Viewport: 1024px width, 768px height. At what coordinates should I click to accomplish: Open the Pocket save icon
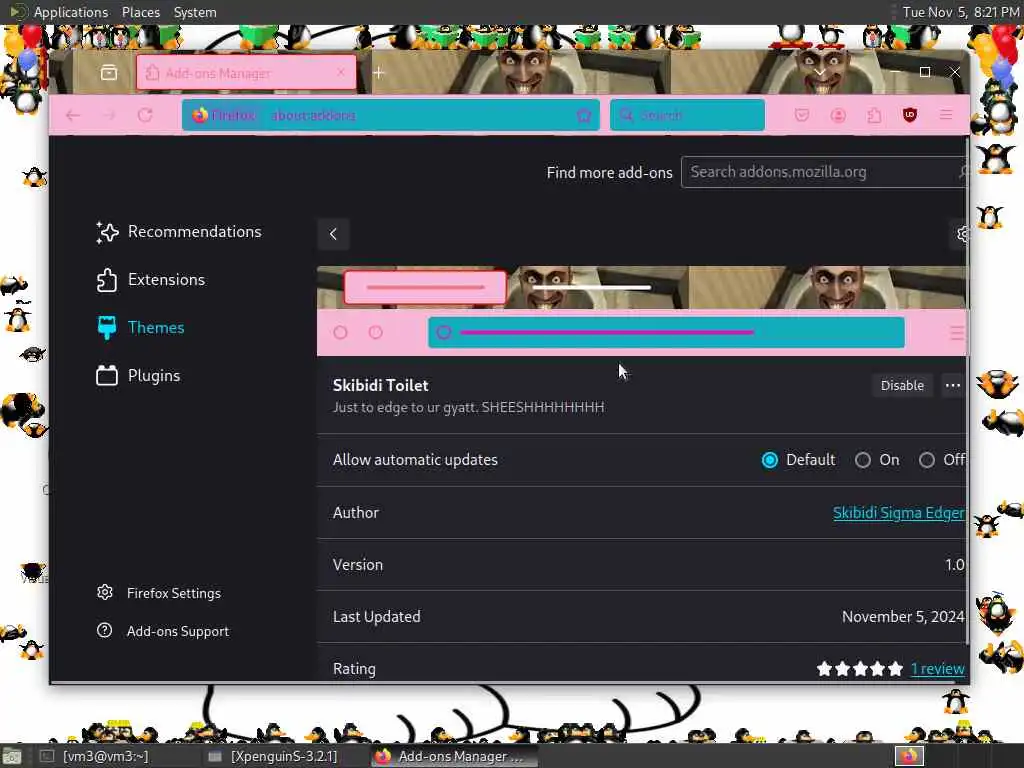click(x=802, y=115)
